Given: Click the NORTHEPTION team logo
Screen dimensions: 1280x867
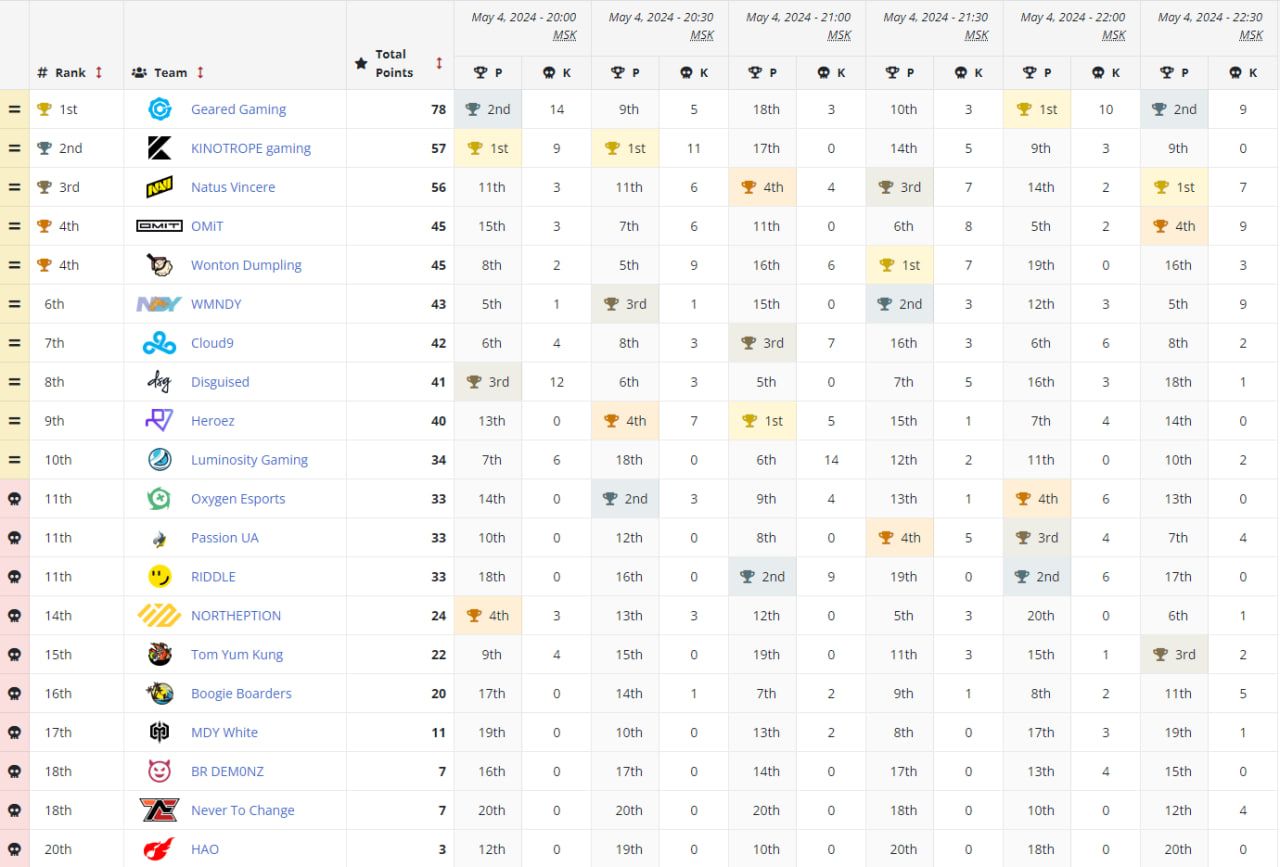Looking at the screenshot, I should (159, 616).
